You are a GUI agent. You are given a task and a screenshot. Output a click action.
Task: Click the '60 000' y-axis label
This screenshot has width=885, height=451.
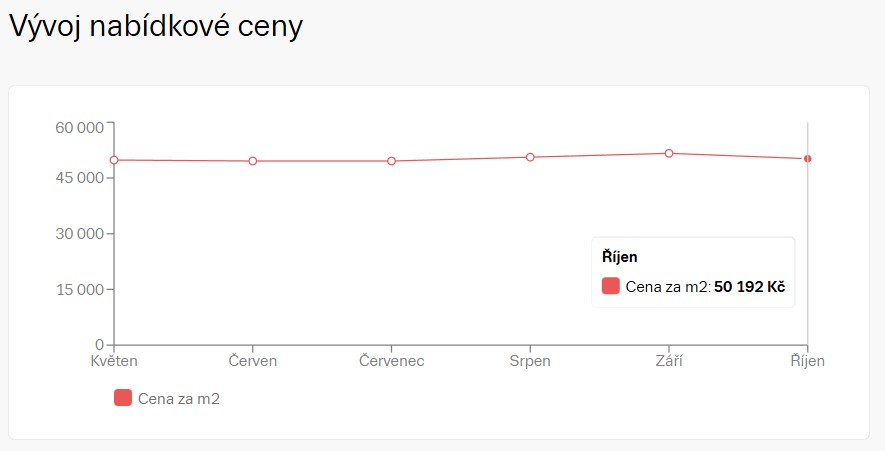tap(79, 127)
